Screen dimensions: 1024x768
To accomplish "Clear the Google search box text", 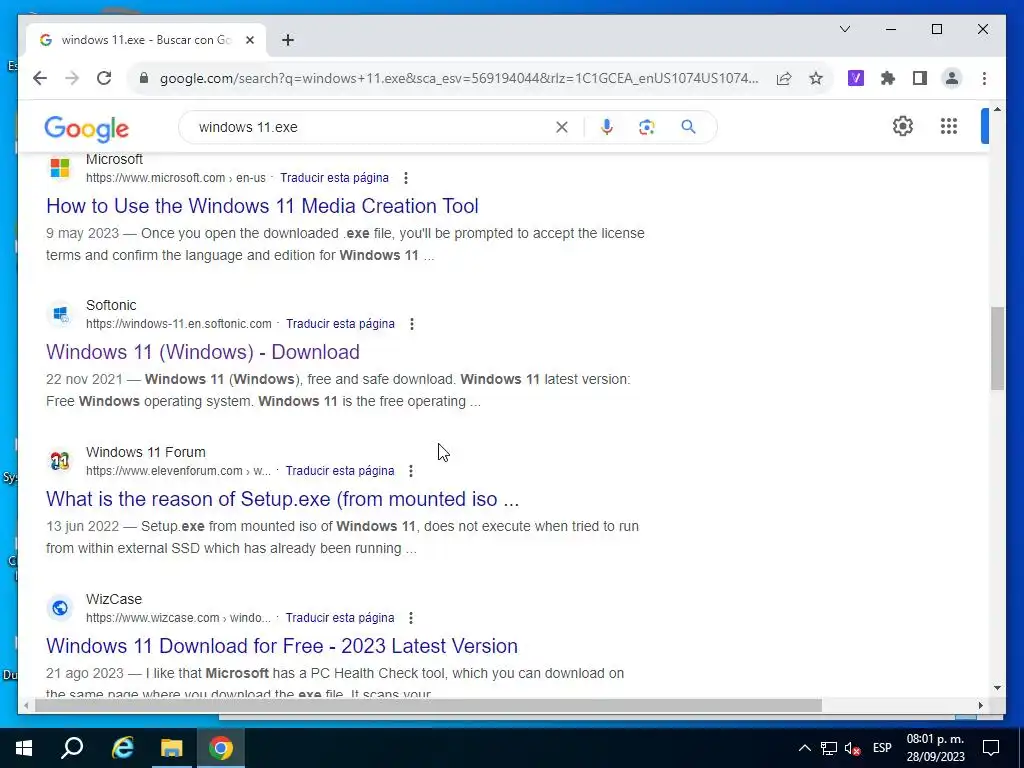I will (x=562, y=127).
